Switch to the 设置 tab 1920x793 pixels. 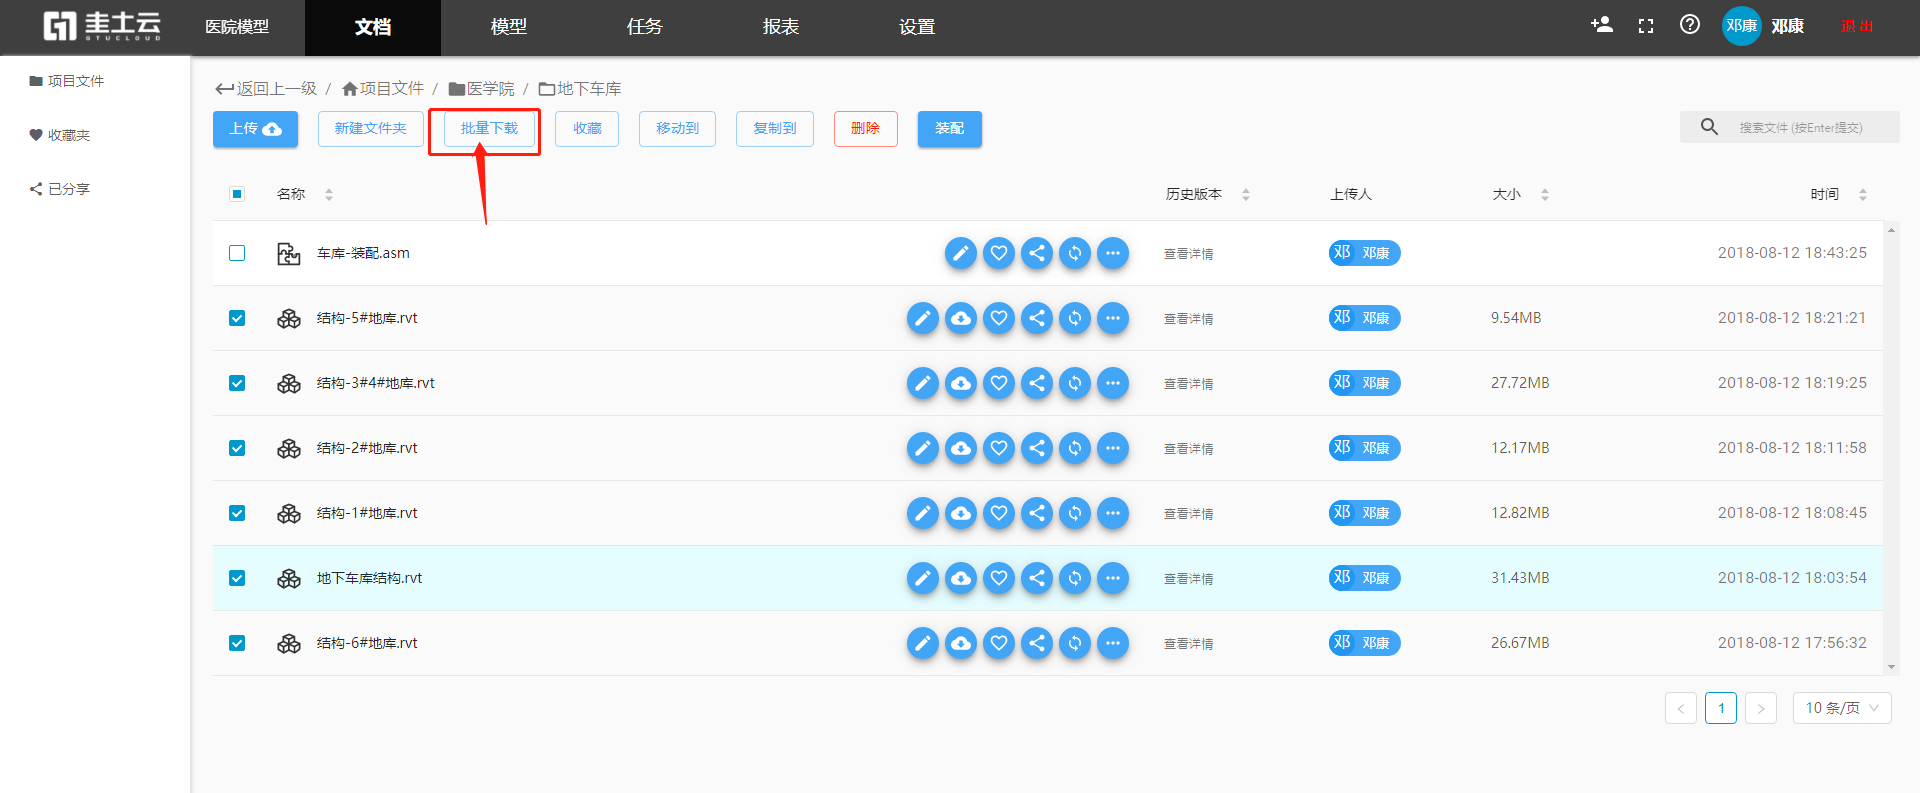click(917, 27)
